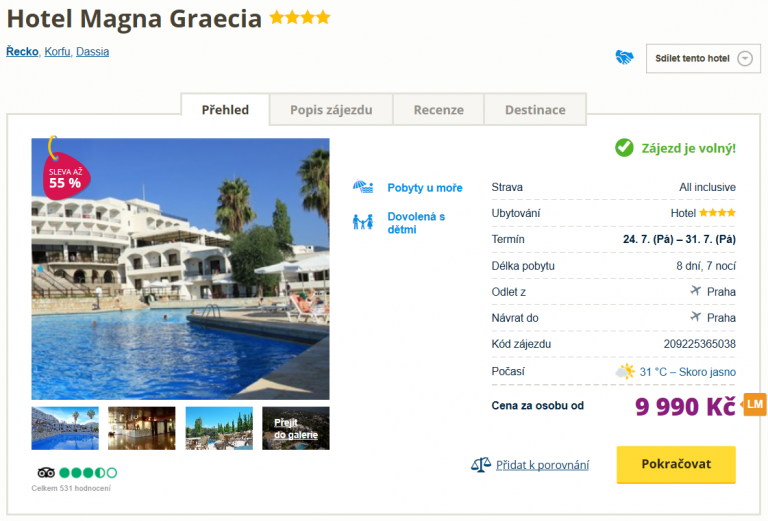This screenshot has height=521, width=768.
Task: Select the first pool thumbnail image
Action: pyautogui.click(x=65, y=428)
